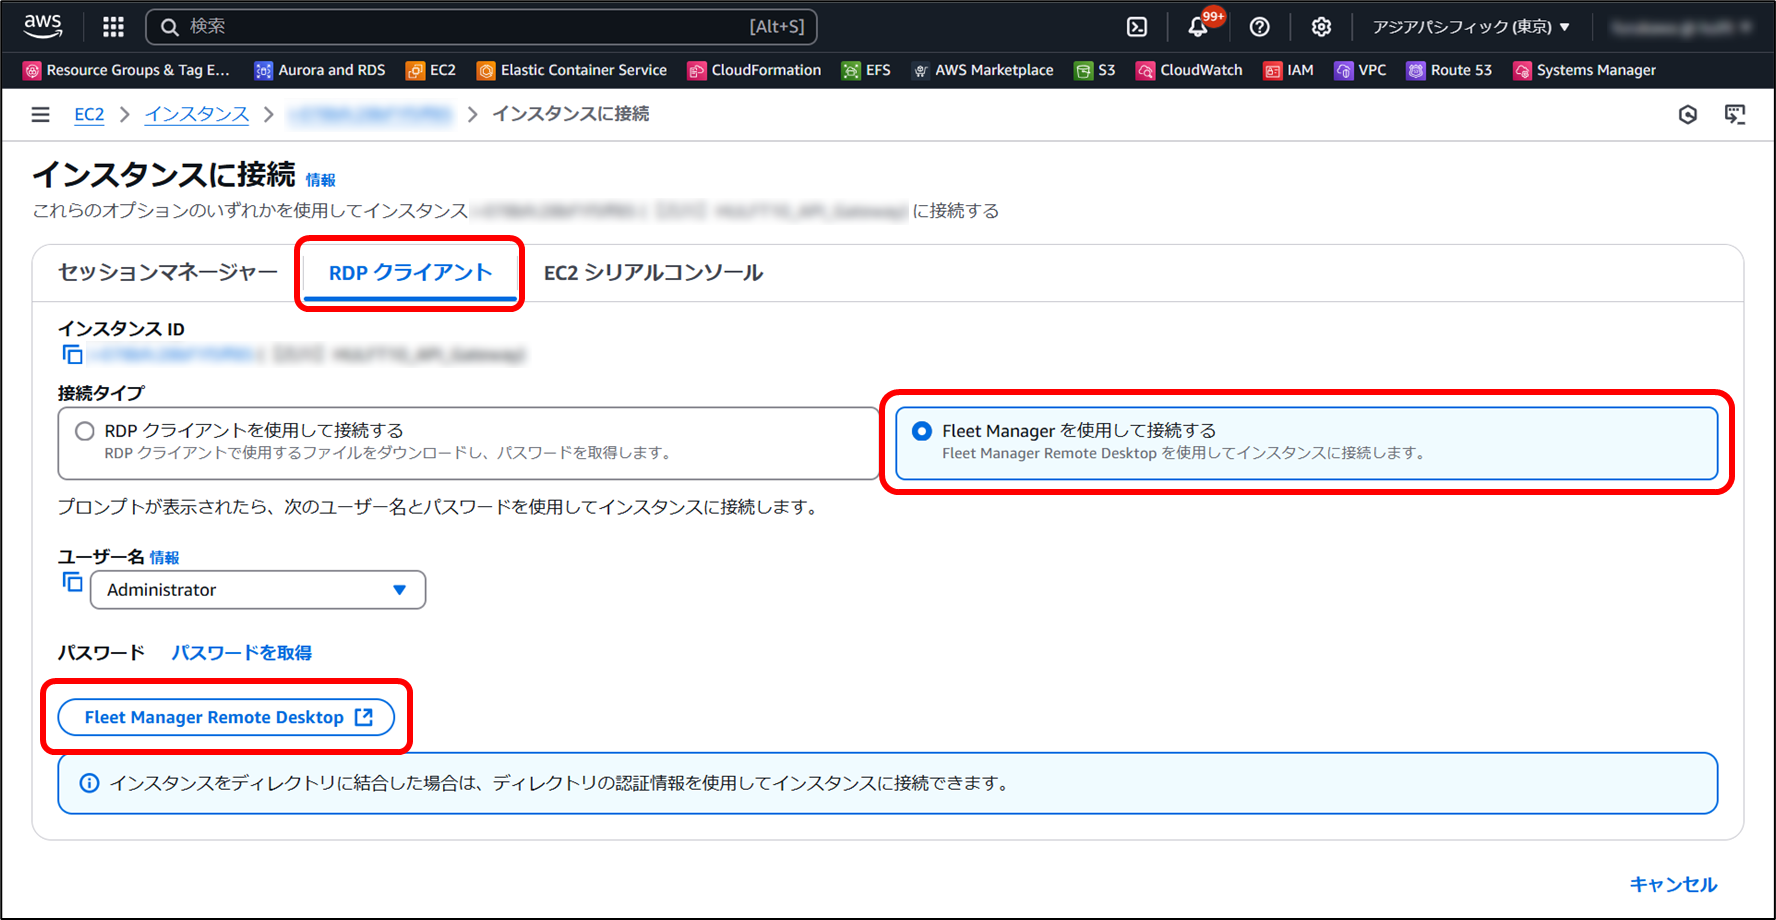This screenshot has width=1776, height=920.
Task: Open the IAM shortcut
Action: 1289,70
